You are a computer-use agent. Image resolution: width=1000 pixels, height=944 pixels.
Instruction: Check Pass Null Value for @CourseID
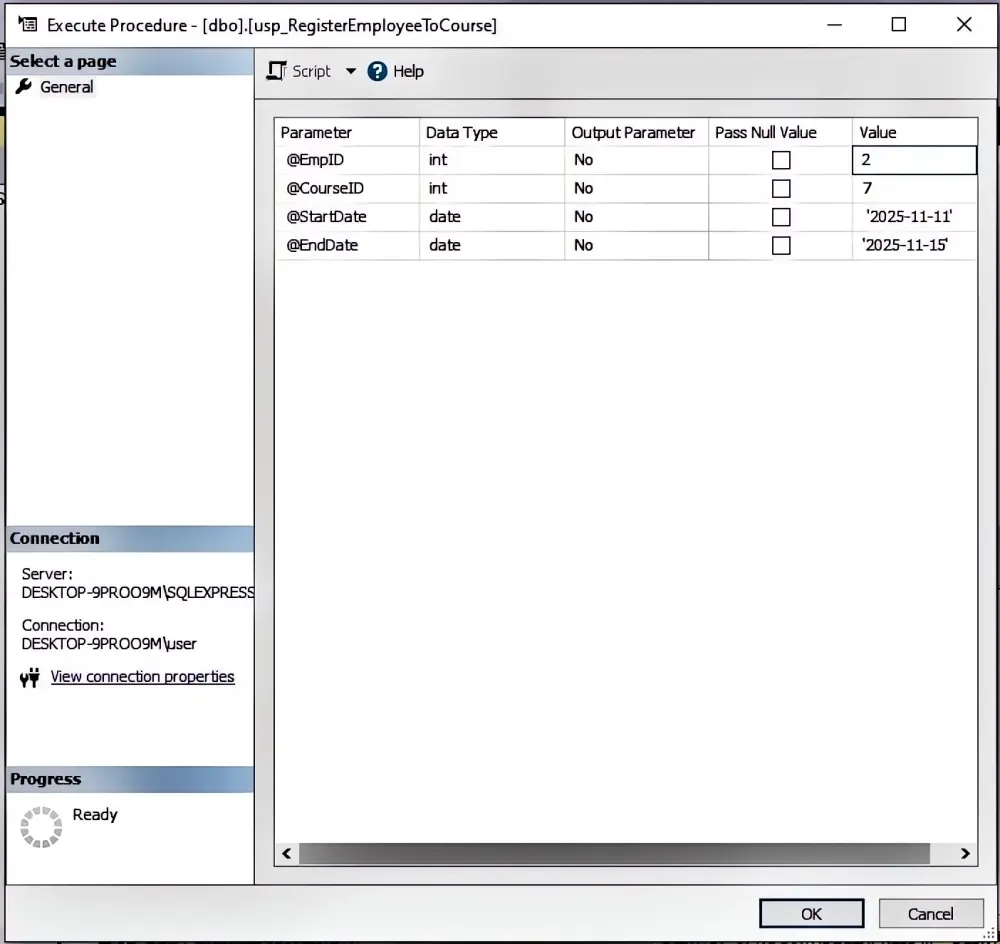[781, 188]
